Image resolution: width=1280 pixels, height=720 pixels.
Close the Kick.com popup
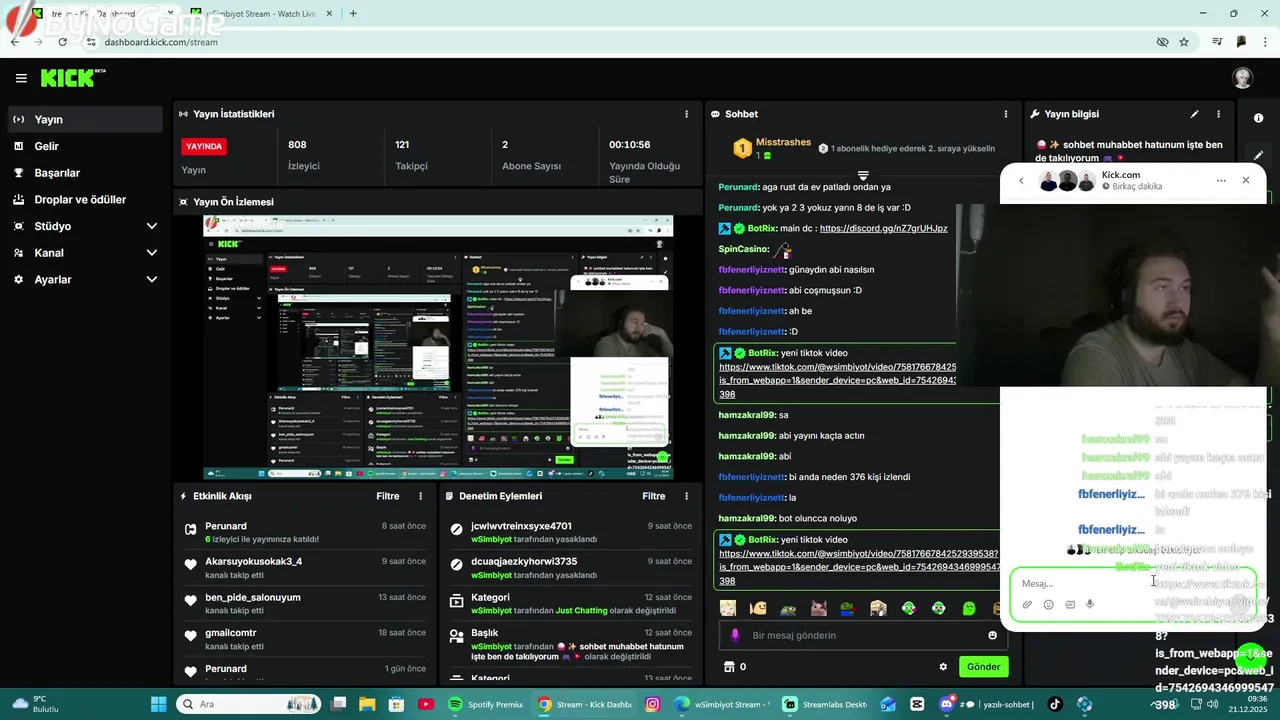pyautogui.click(x=1246, y=181)
